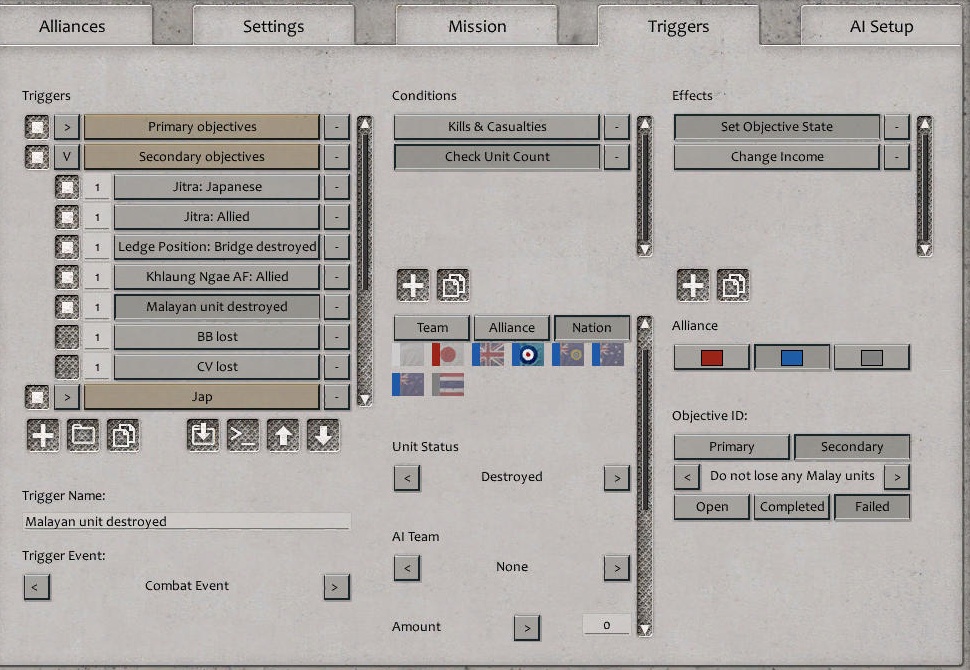
Task: Click the import trigger icon with downward arrow in box
Action: tap(203, 436)
